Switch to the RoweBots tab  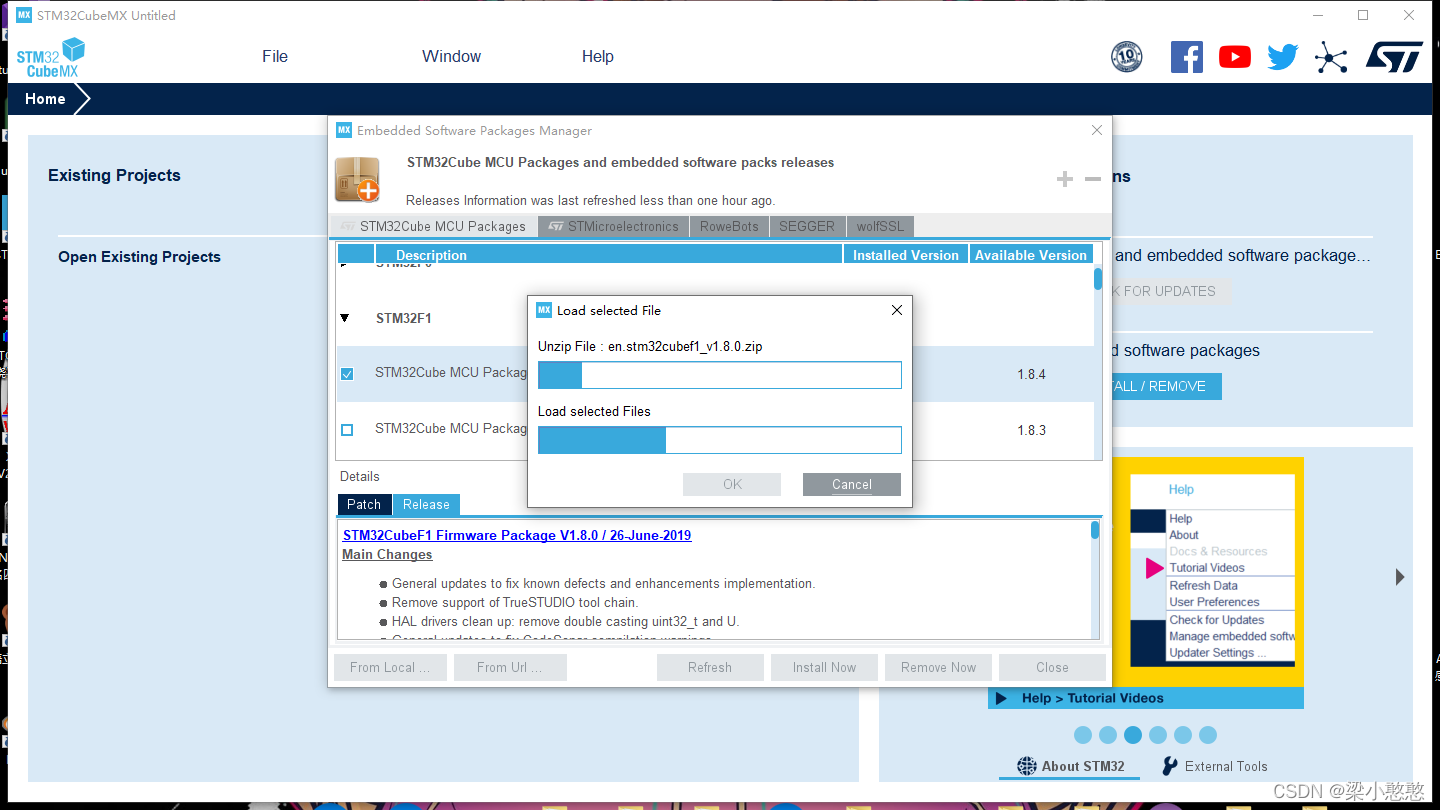(729, 226)
